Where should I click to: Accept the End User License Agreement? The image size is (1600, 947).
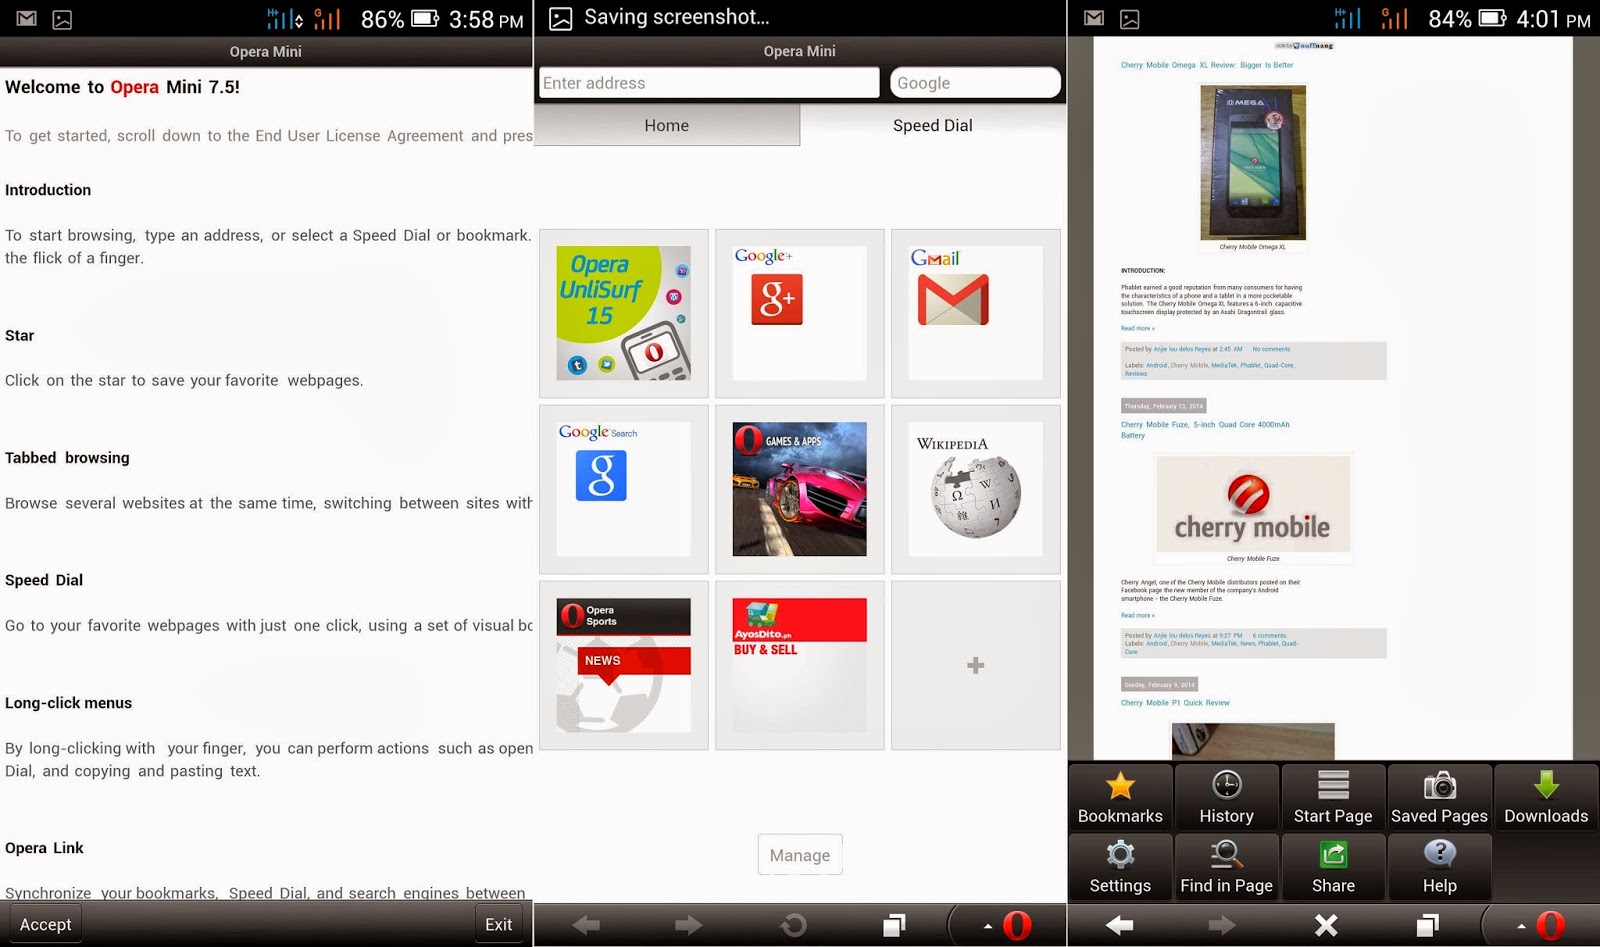coord(46,924)
